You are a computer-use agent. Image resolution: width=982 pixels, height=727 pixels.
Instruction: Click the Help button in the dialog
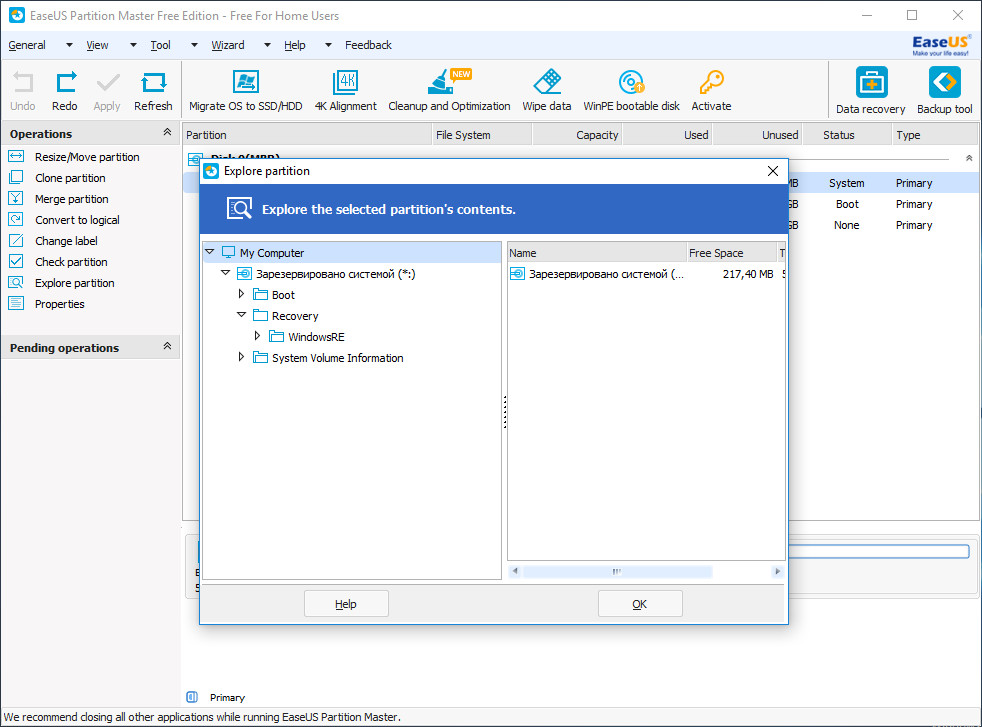[x=346, y=604]
